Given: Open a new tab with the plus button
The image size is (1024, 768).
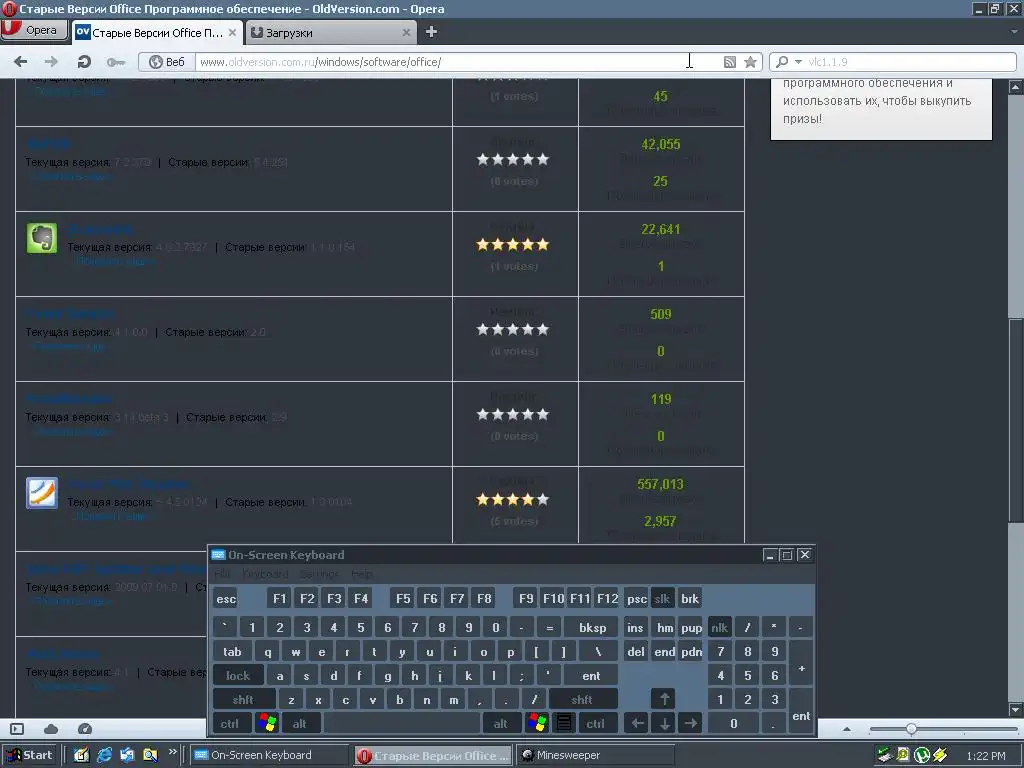Looking at the screenshot, I should (x=431, y=31).
